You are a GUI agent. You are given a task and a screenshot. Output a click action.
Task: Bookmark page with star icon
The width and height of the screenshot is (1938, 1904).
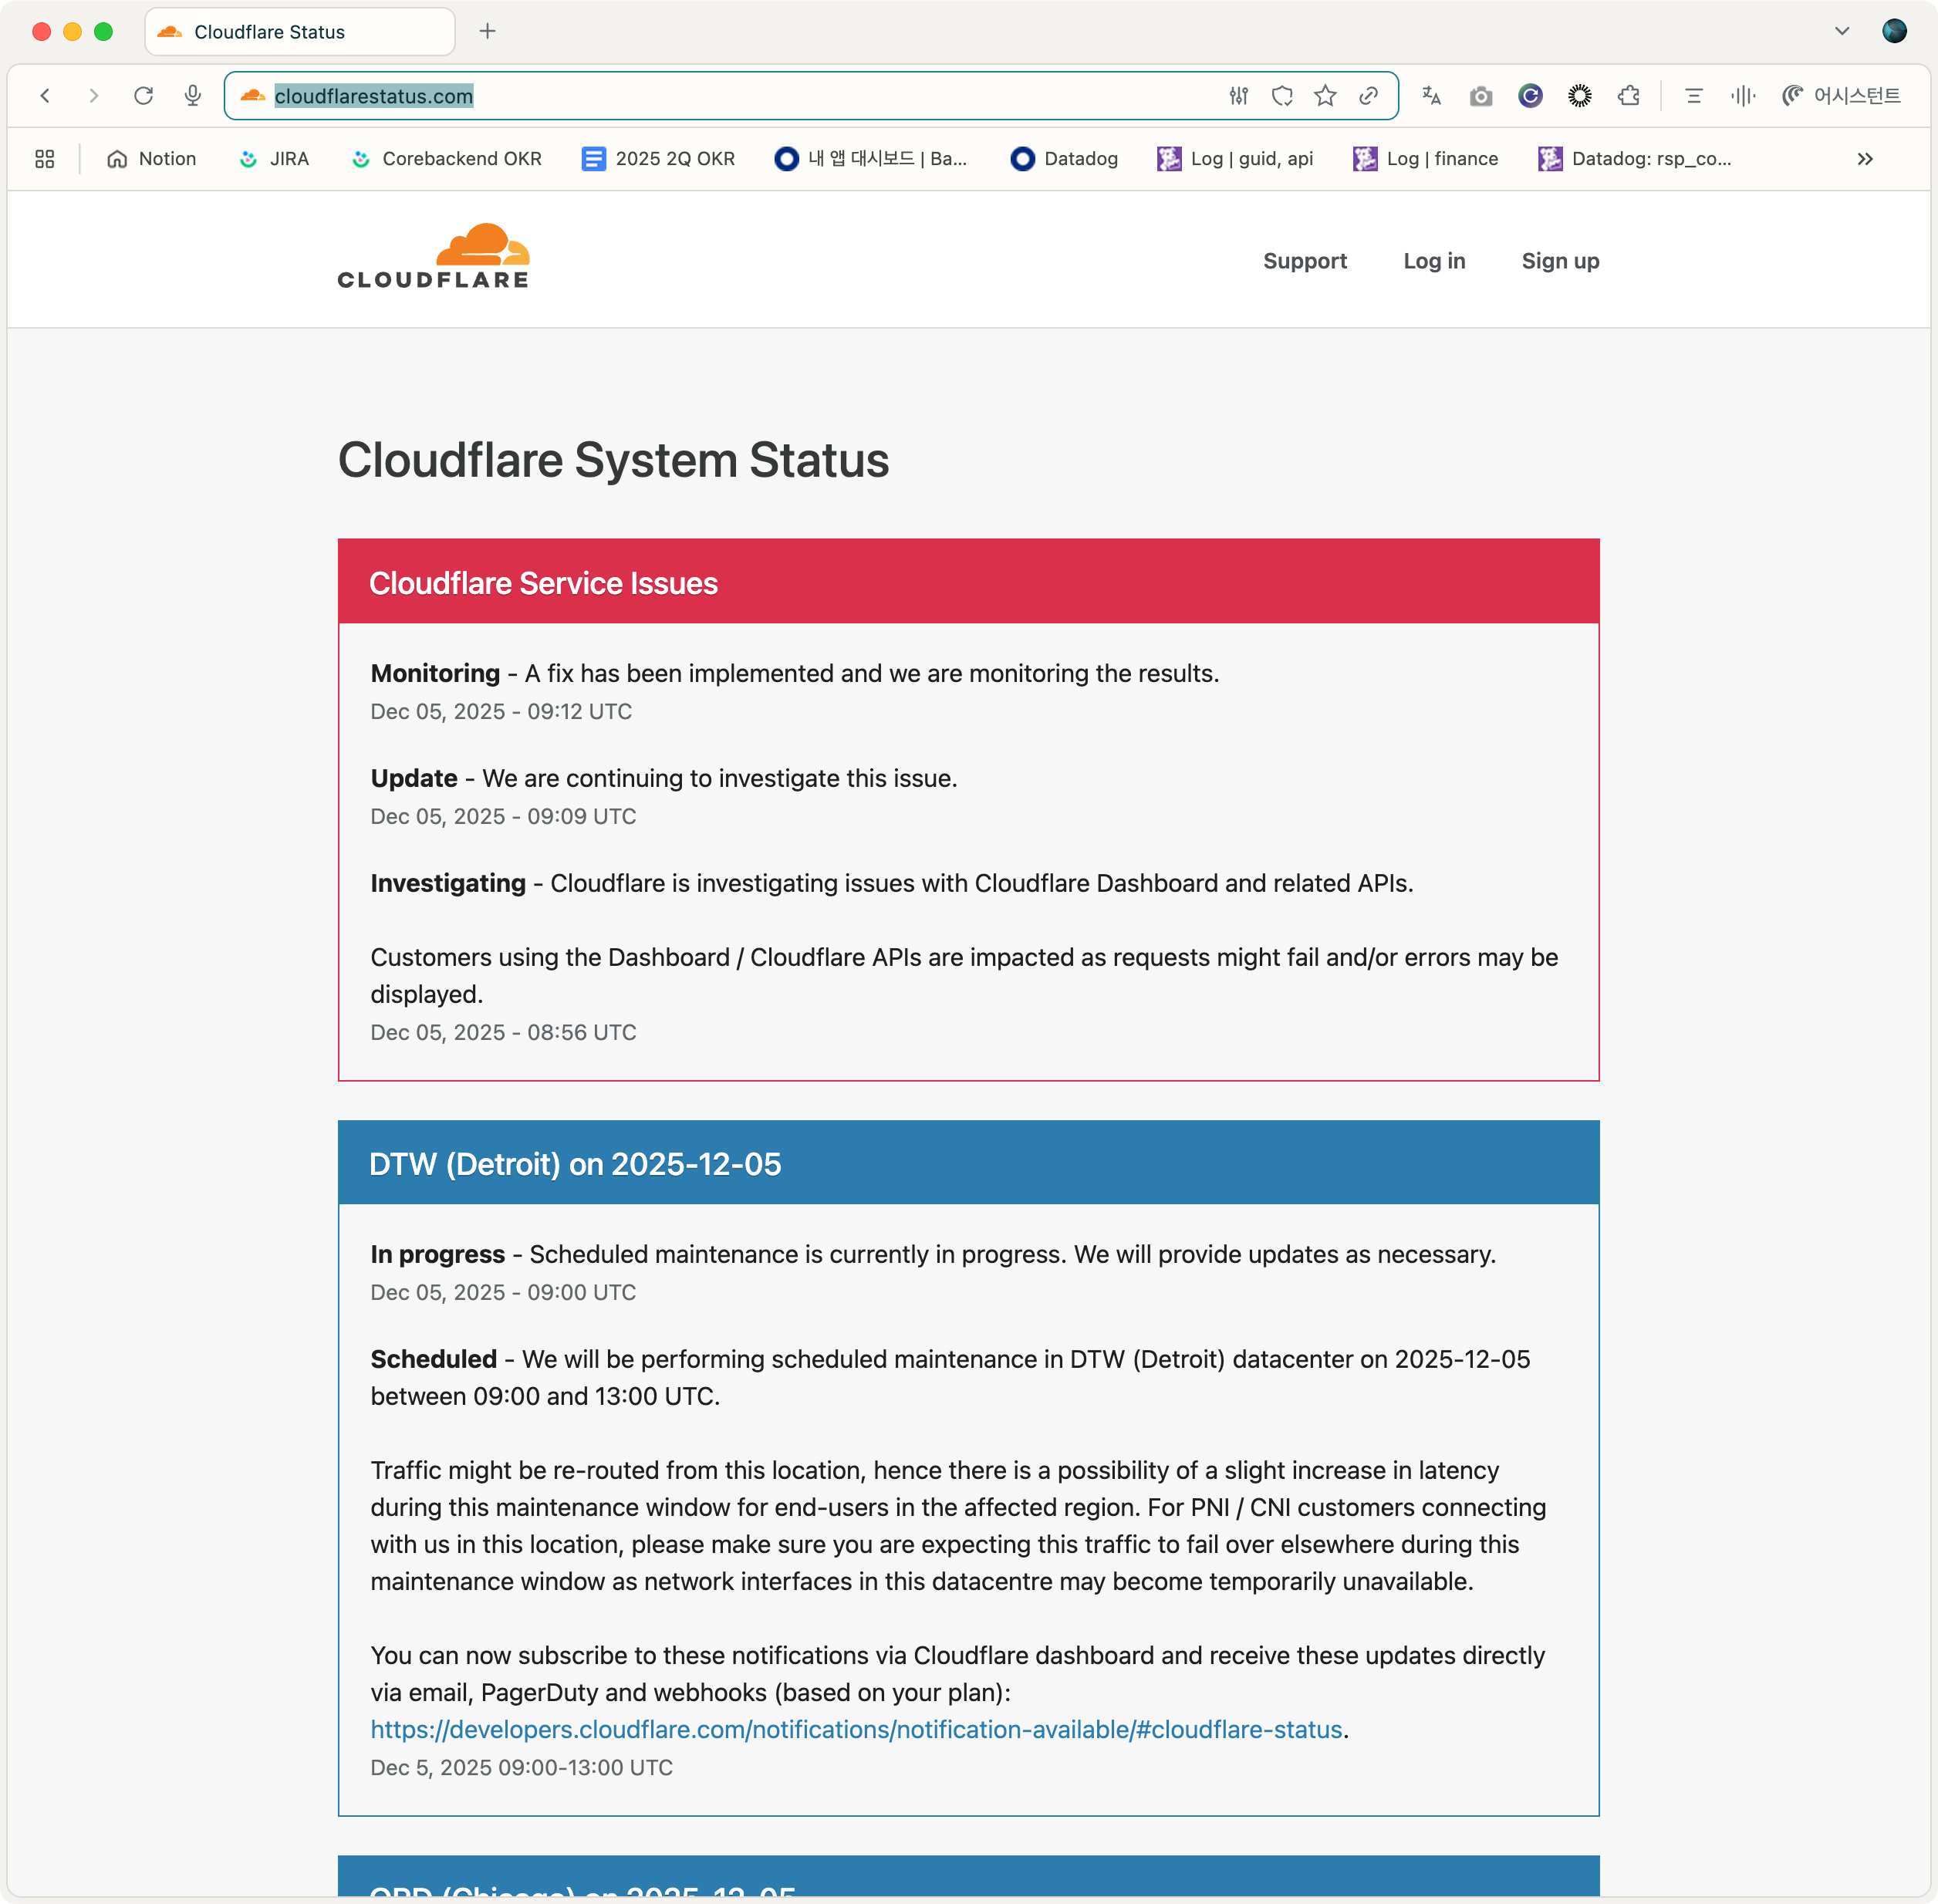pos(1325,96)
